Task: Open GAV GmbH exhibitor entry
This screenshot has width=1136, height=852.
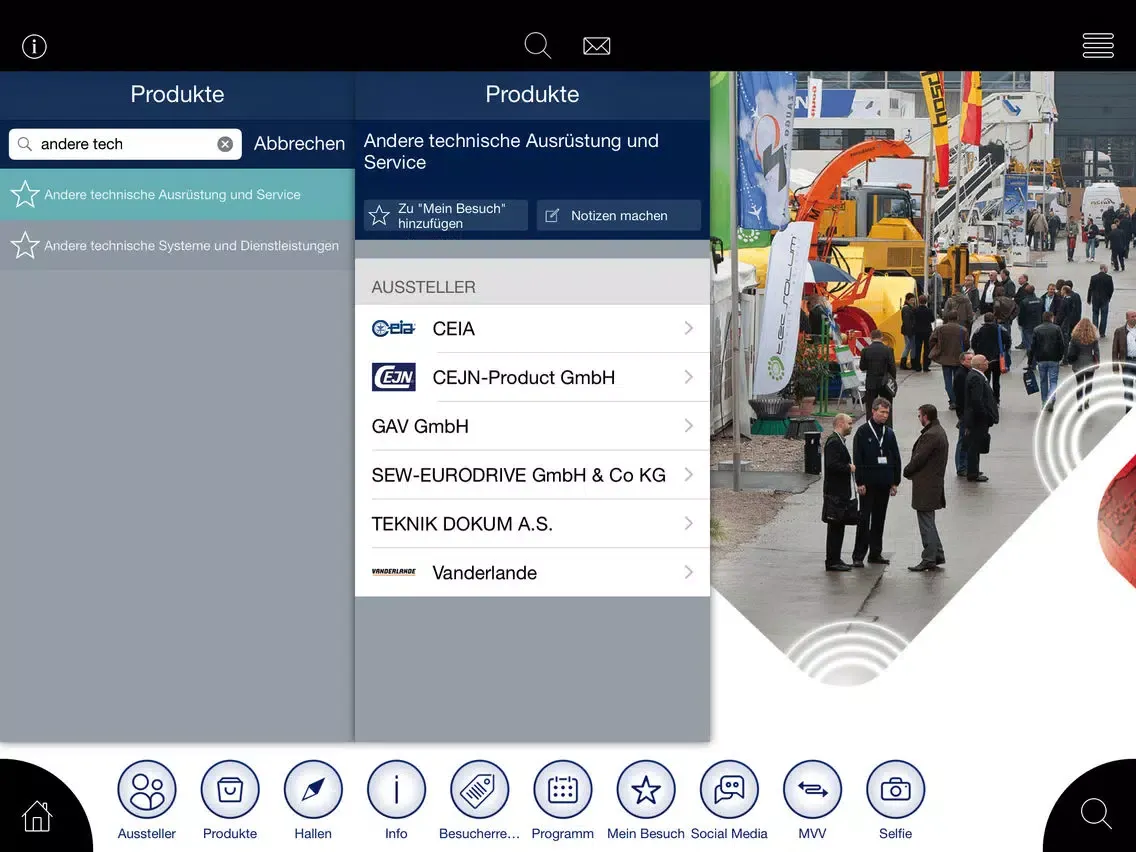Action: click(532, 426)
